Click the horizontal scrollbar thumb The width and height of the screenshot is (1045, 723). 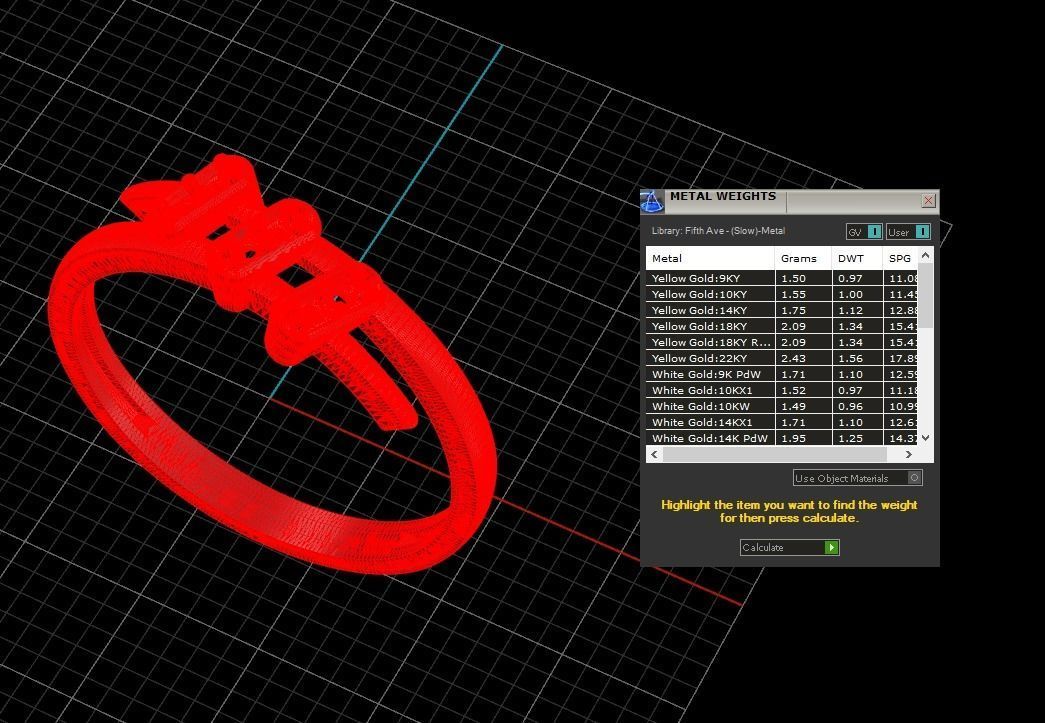click(774, 454)
